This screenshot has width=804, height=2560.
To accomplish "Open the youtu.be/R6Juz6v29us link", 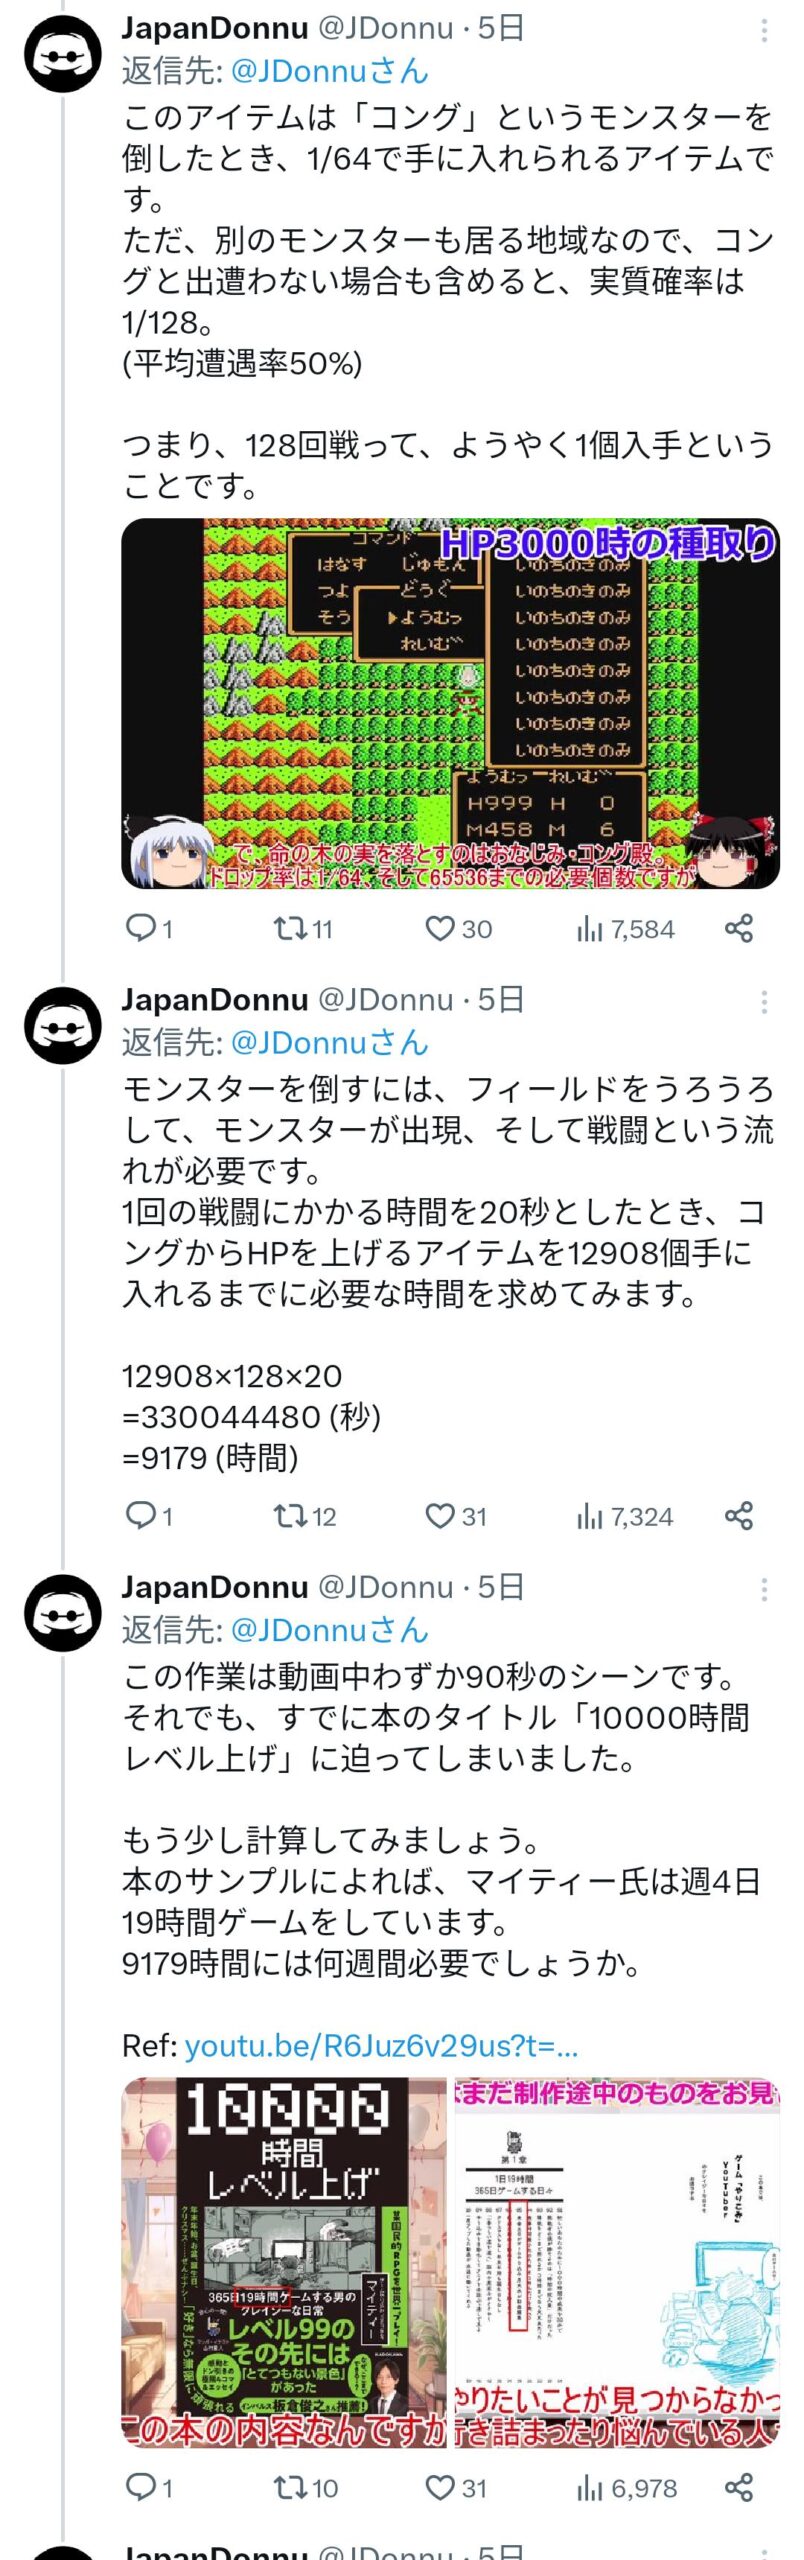I will [381, 2046].
